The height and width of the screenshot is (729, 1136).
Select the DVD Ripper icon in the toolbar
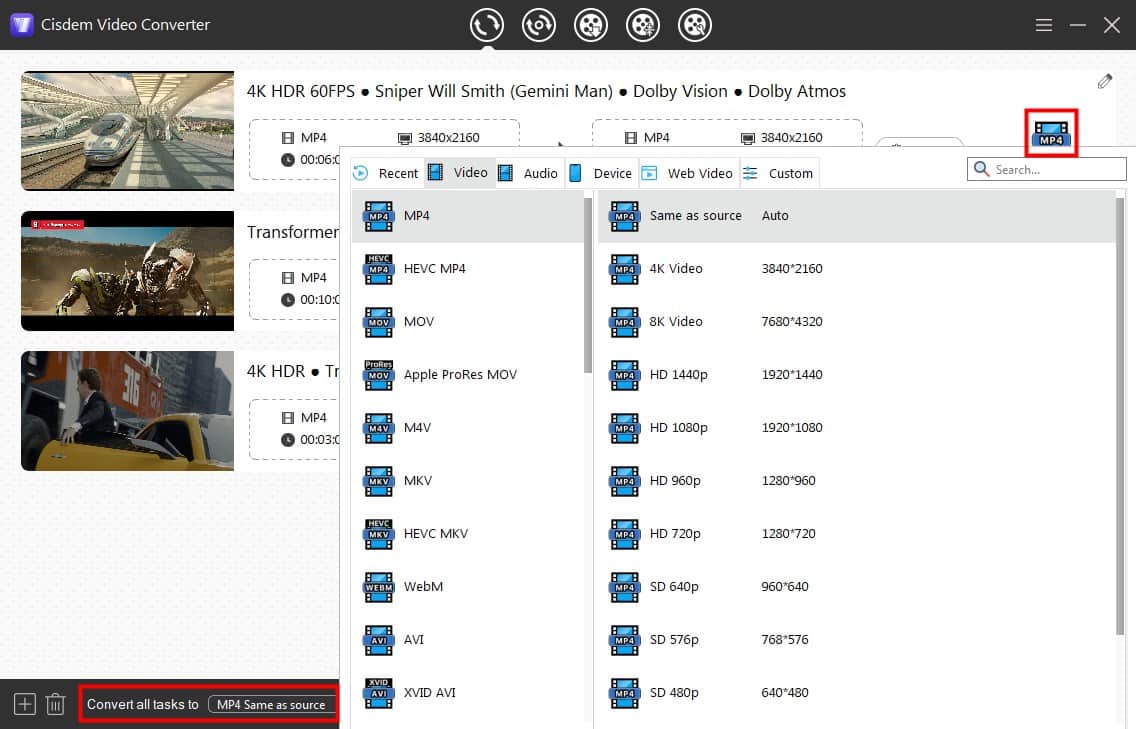coord(539,25)
